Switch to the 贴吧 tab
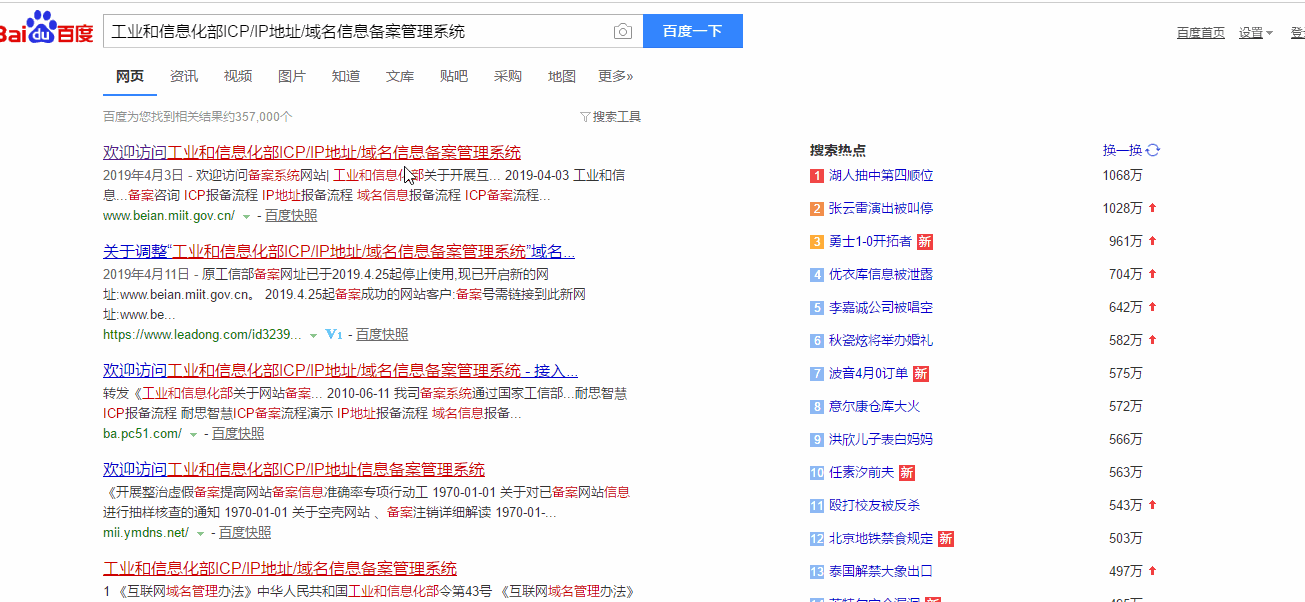This screenshot has height=602, width=1305. (x=454, y=76)
